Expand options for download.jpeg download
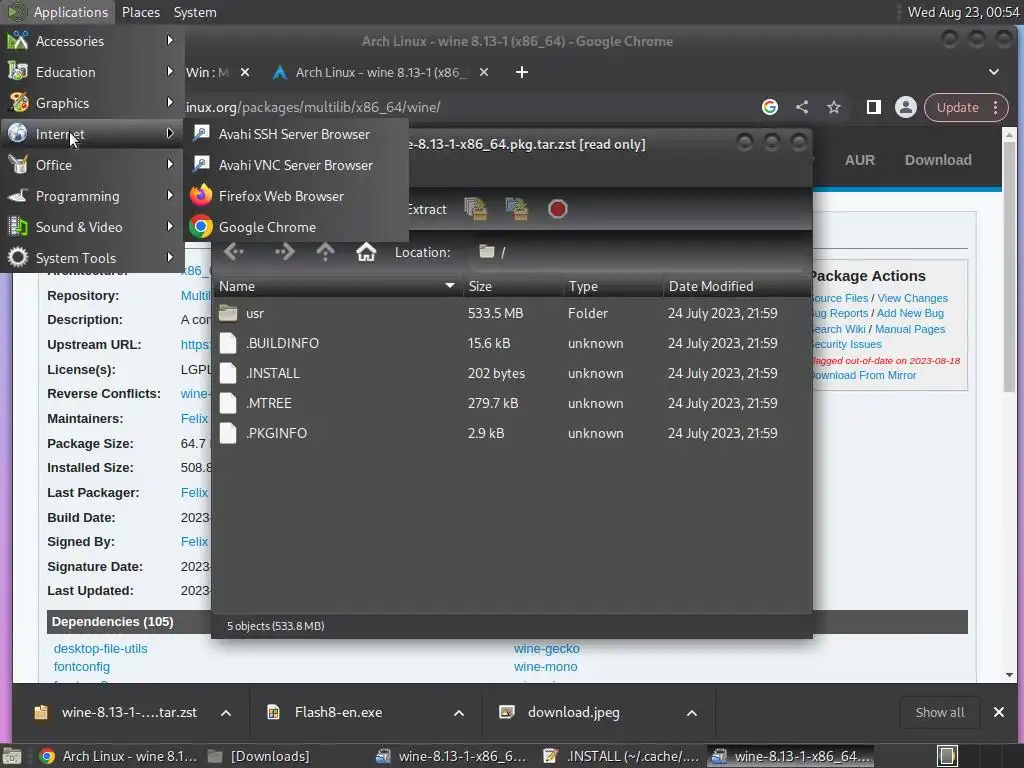1024x768 pixels. 692,713
